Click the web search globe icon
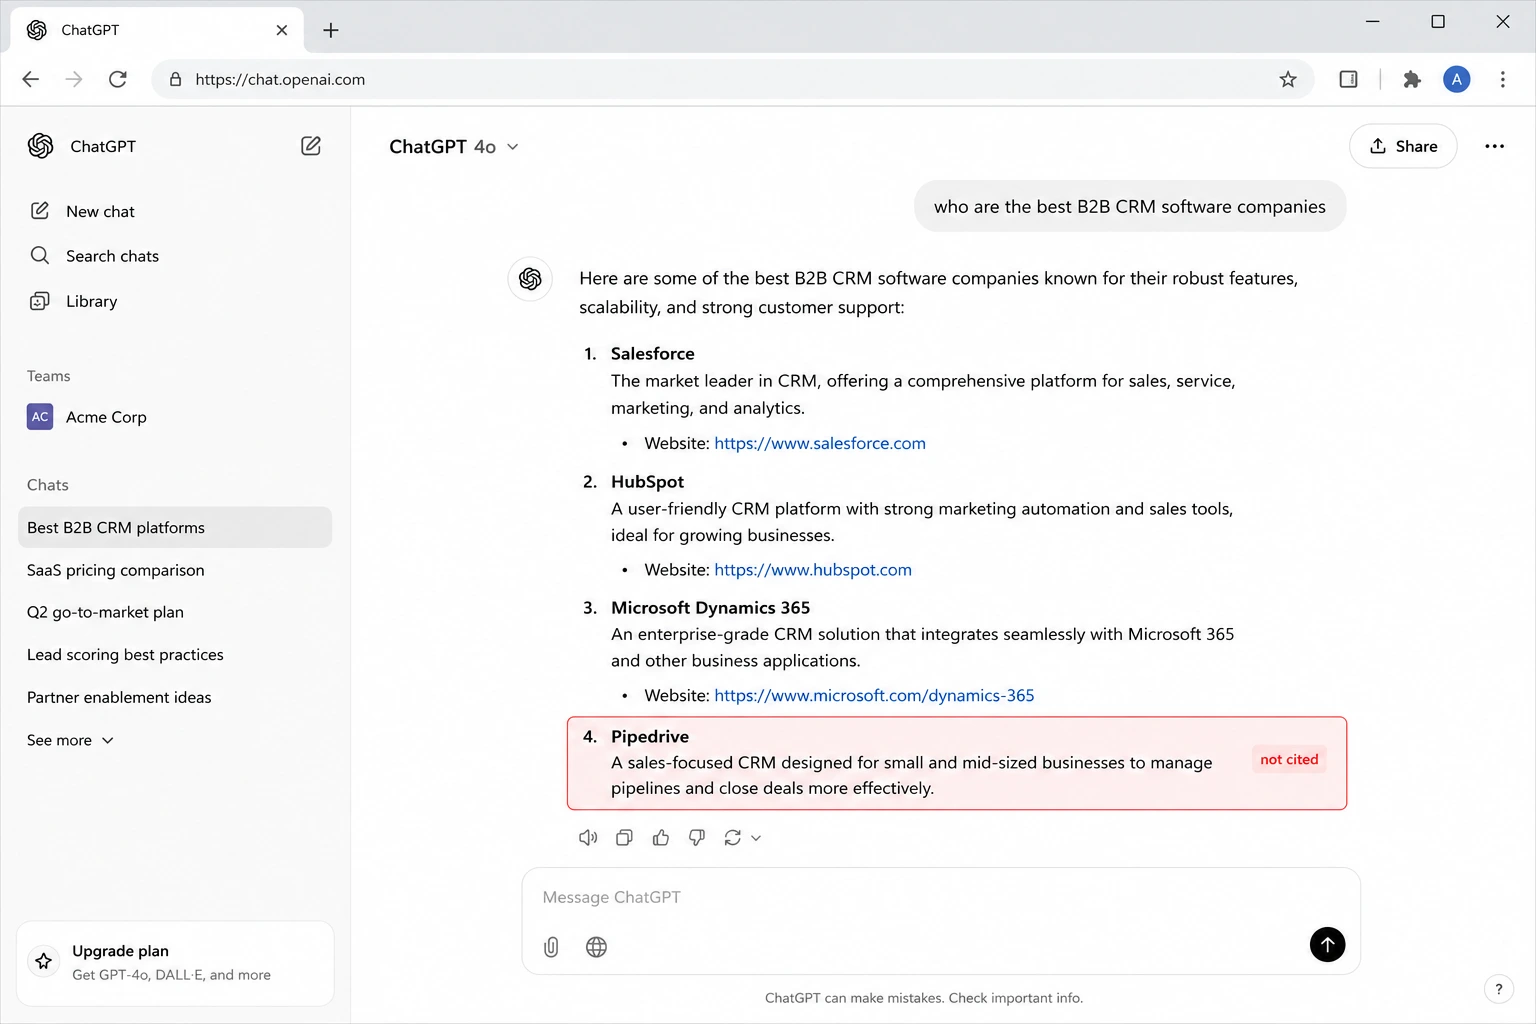This screenshot has width=1536, height=1024. (596, 947)
